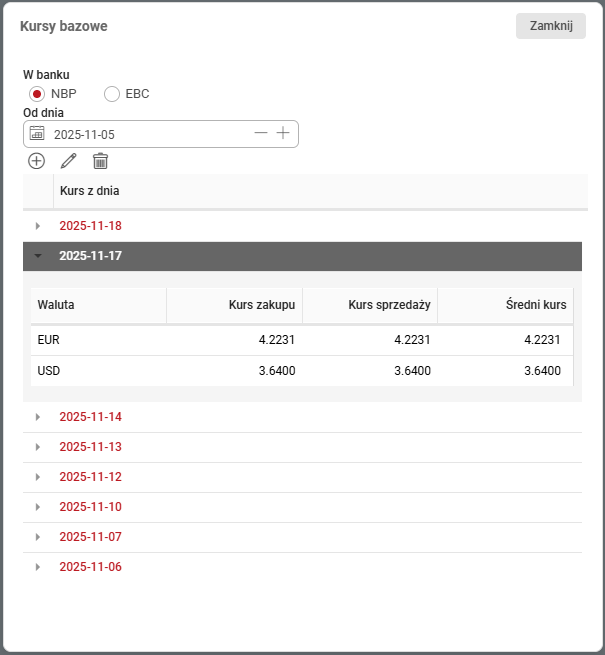The width and height of the screenshot is (605, 655).
Task: Open the 2025-11-10 date link
Action: click(90, 507)
